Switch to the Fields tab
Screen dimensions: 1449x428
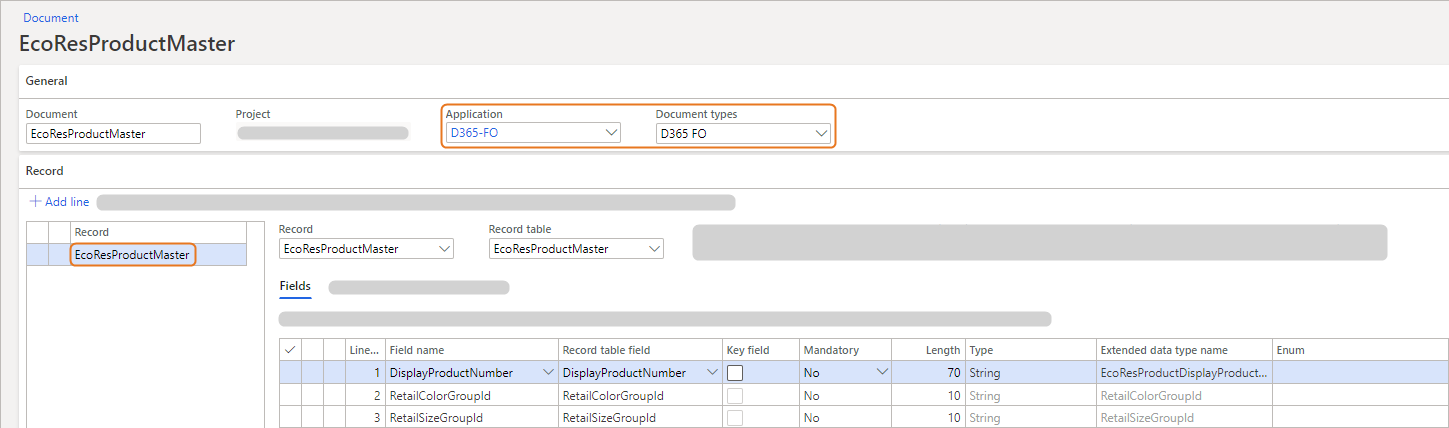(295, 286)
